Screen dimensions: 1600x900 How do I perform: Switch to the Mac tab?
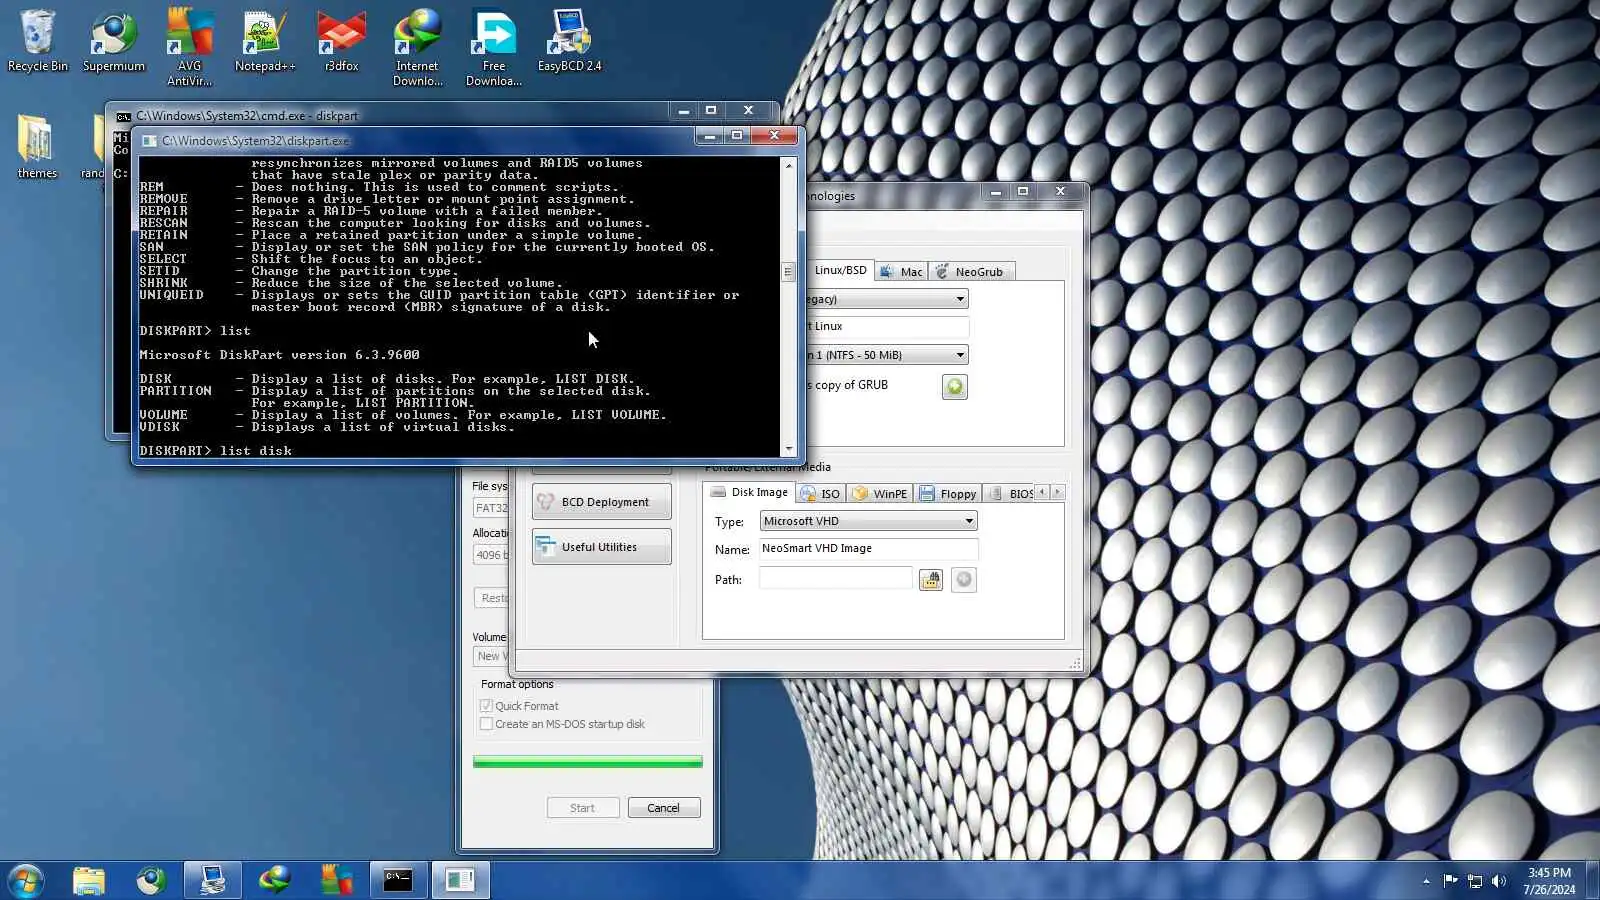pos(902,271)
